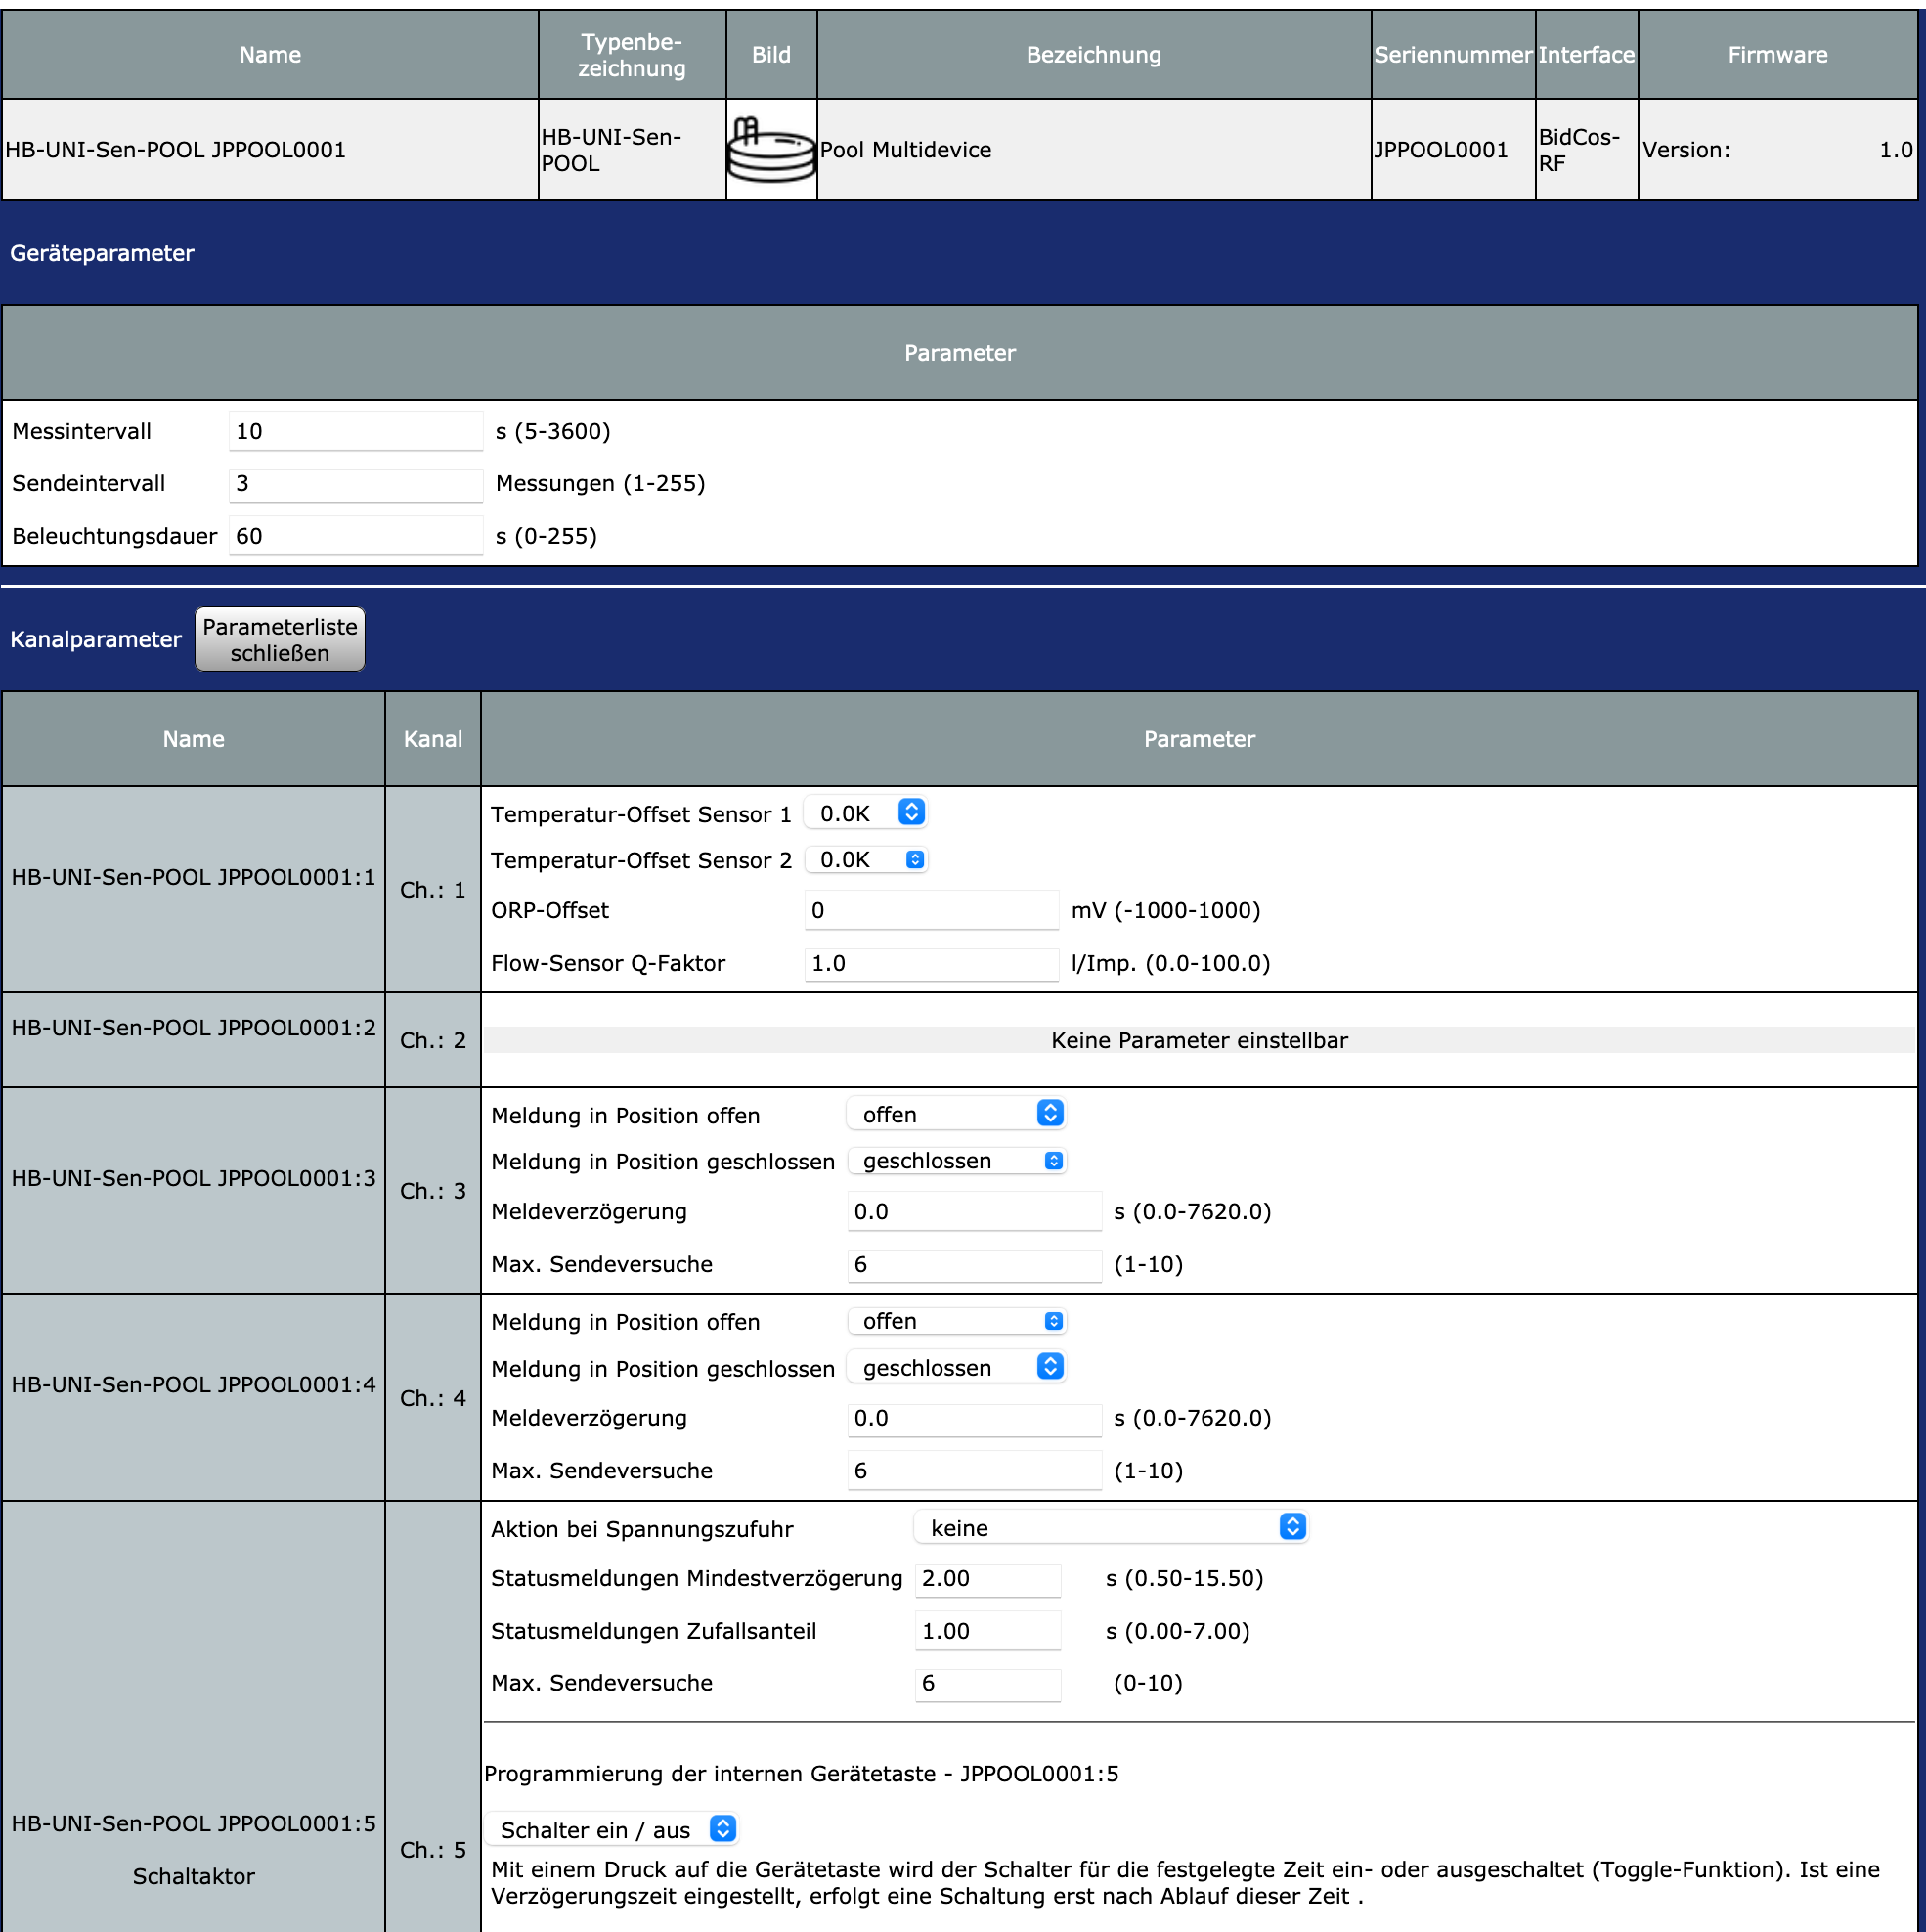This screenshot has width=1926, height=1932.
Task: Expand Aktion bei Spannungszufuhr dropdown
Action: click(1110, 1527)
